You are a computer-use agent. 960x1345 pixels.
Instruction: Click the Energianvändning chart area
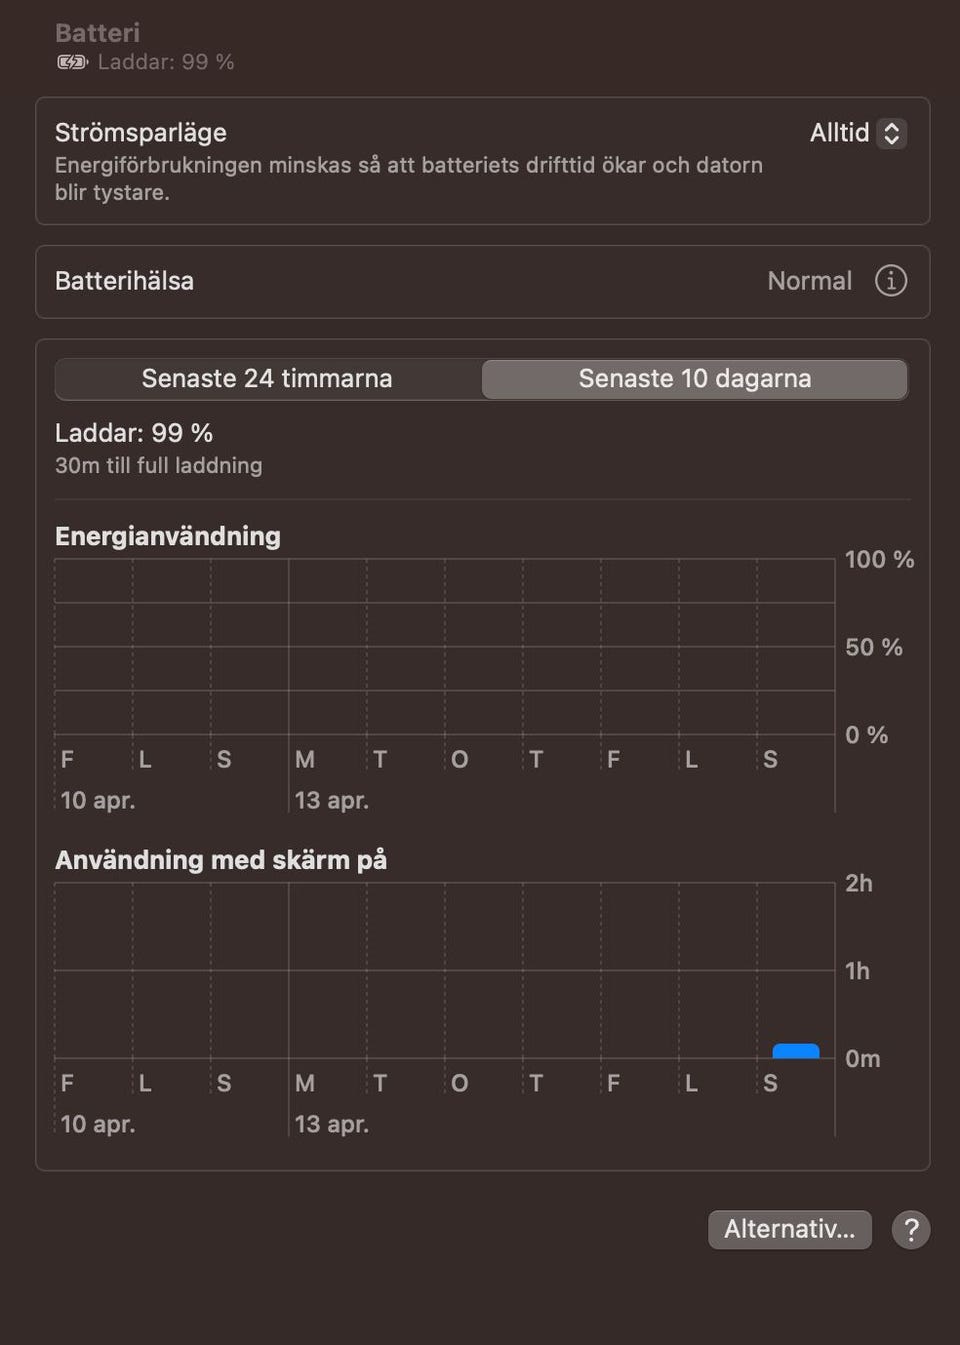444,646
